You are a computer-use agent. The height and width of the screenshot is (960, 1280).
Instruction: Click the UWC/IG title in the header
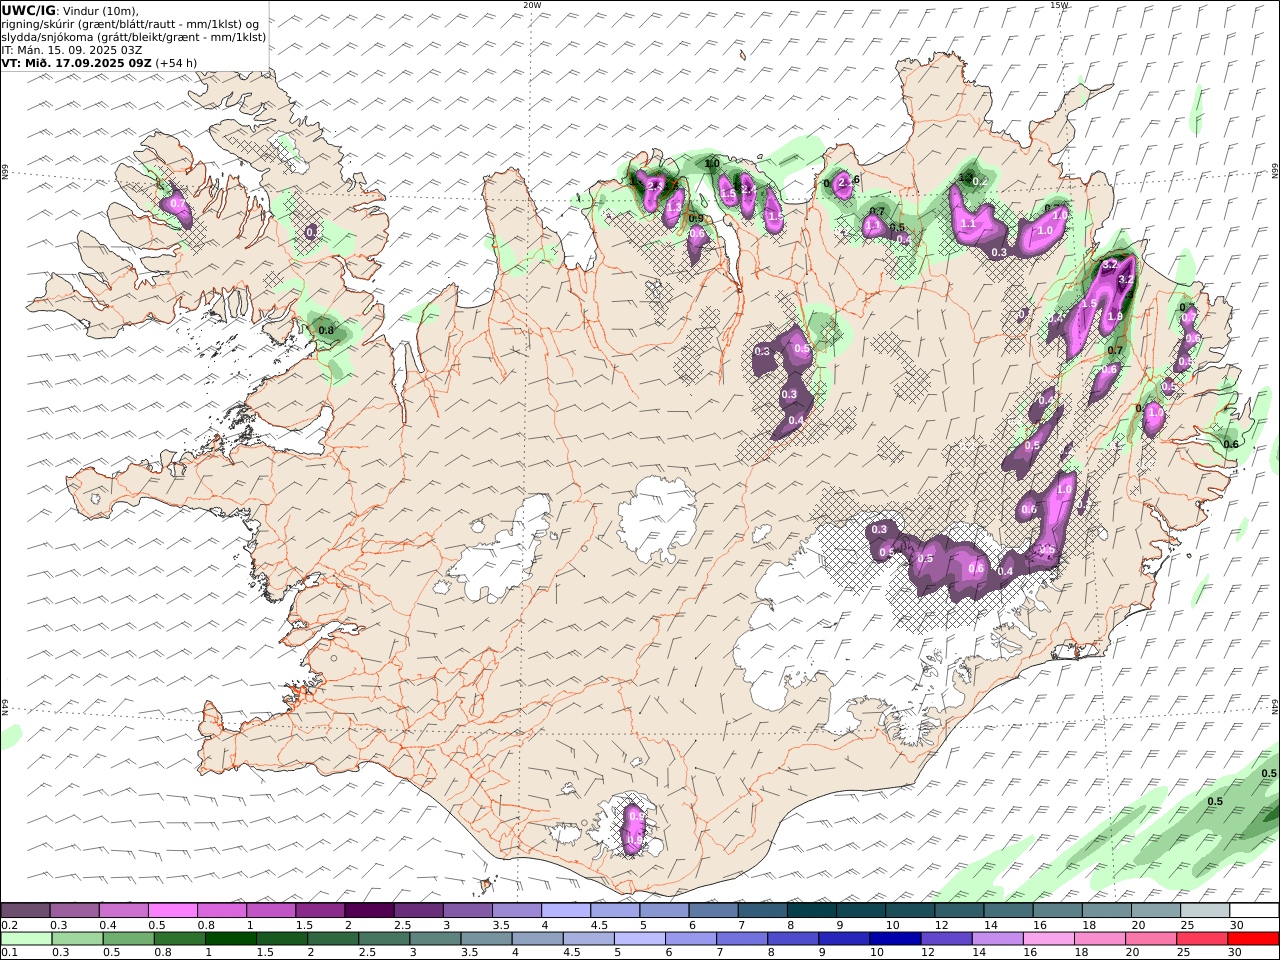click(x=29, y=10)
